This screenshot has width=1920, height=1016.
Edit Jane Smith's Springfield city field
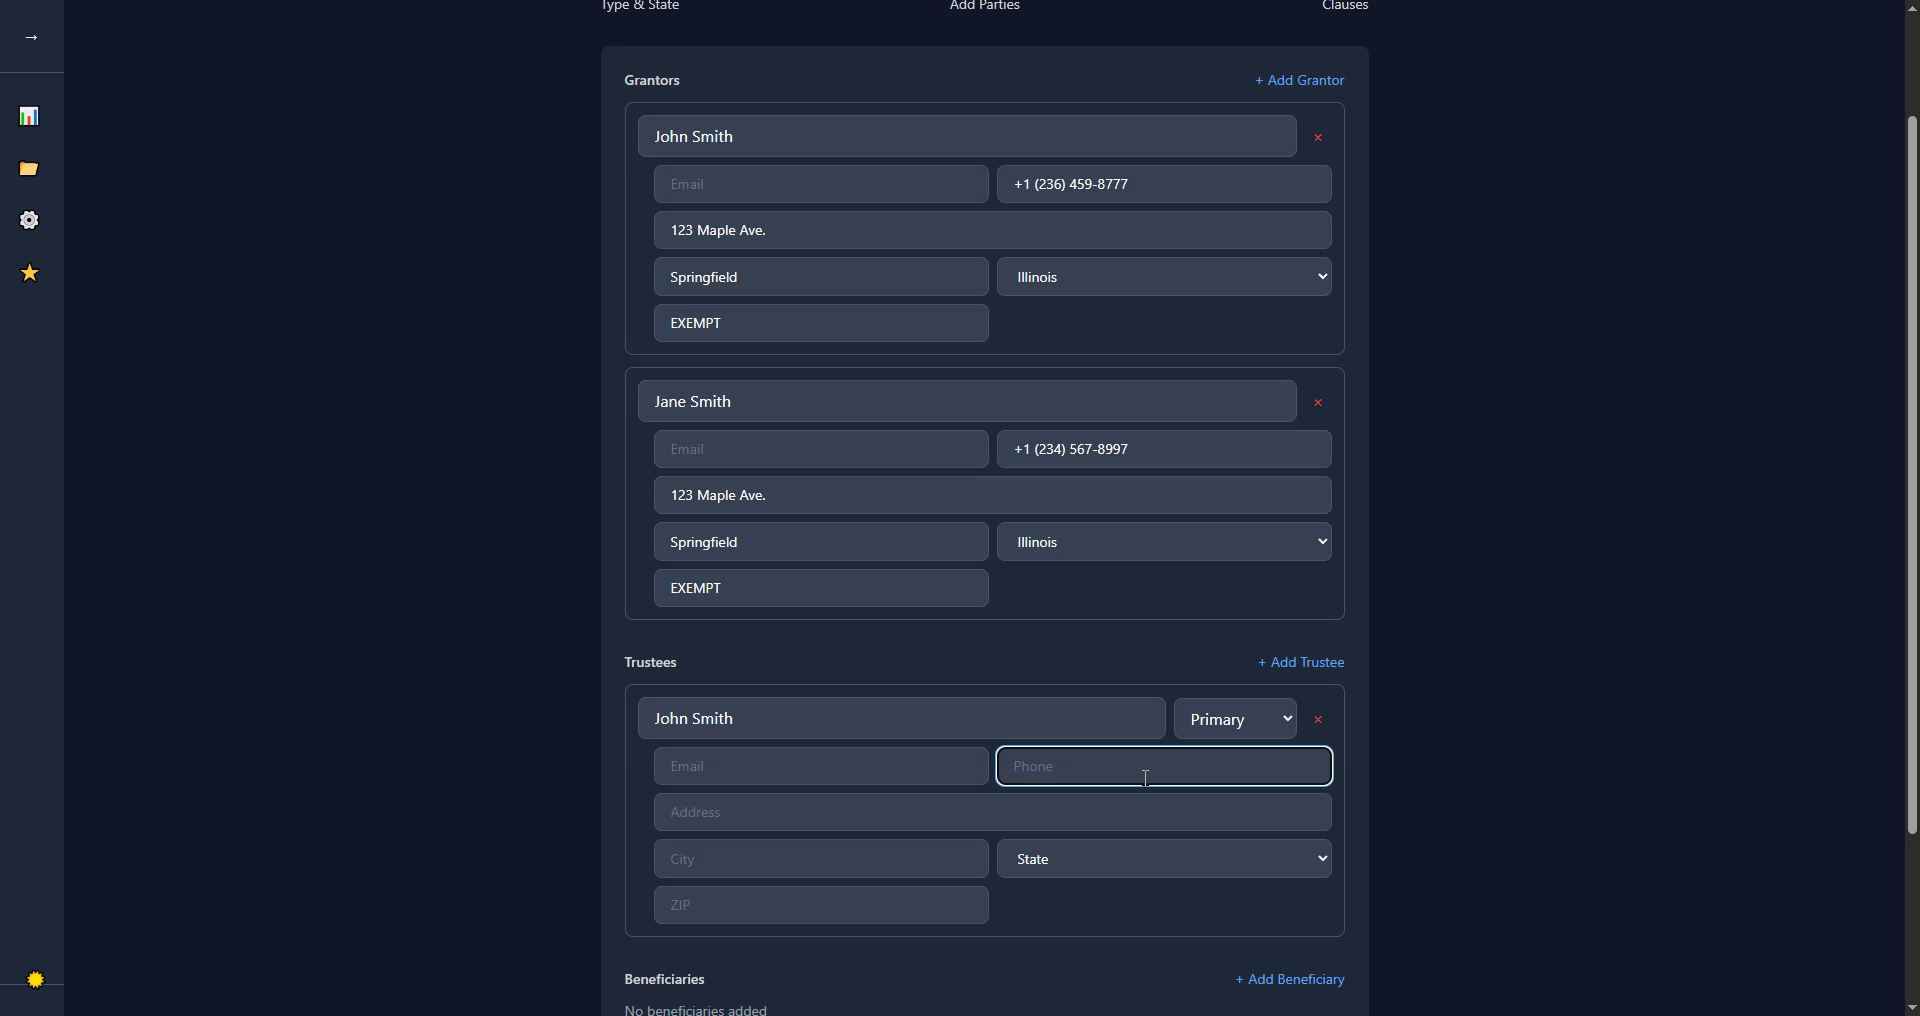coord(821,542)
